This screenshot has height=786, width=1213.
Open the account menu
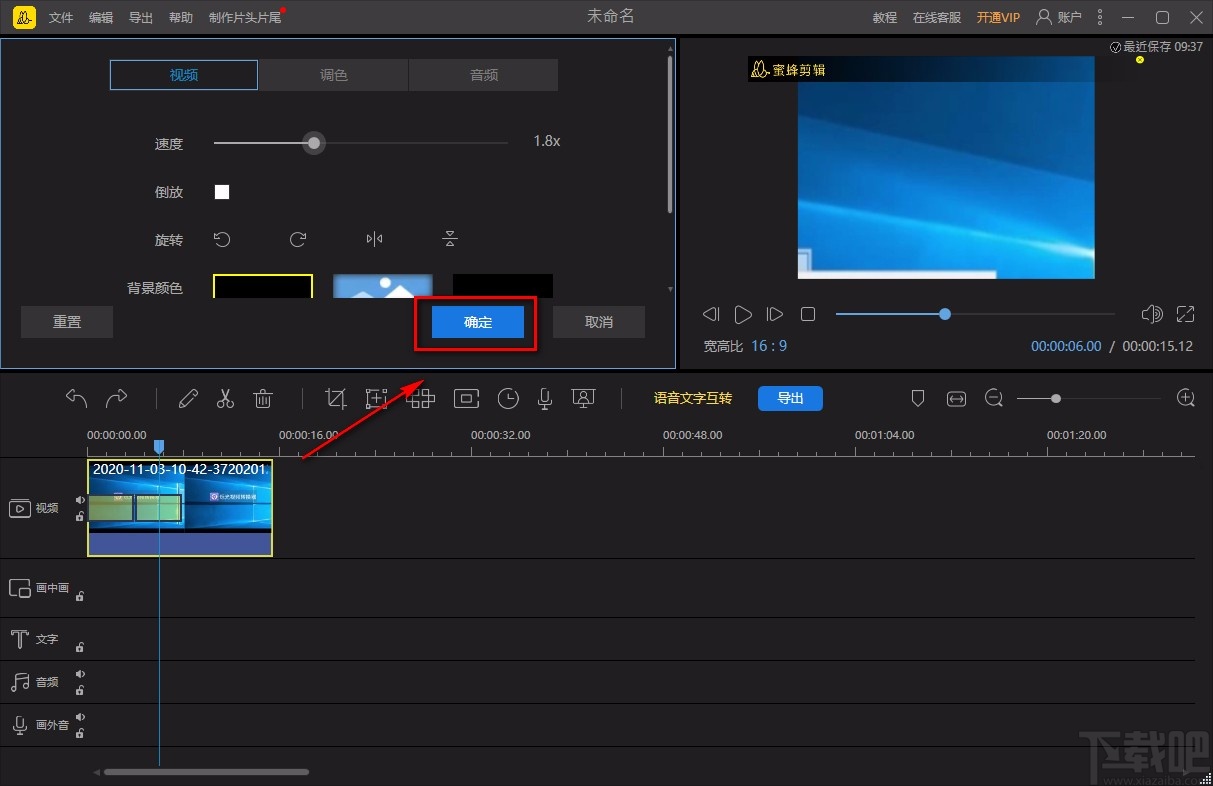pyautogui.click(x=1059, y=17)
